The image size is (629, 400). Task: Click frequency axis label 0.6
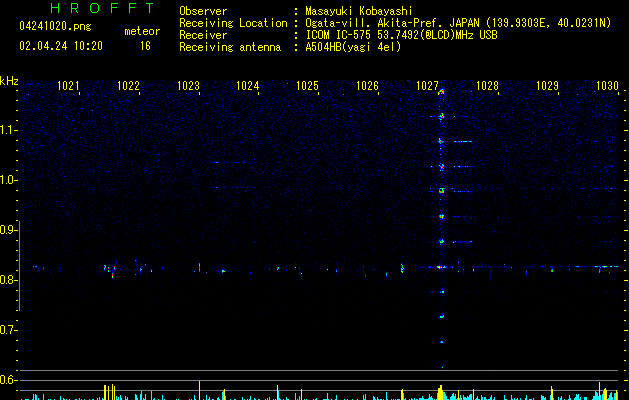click(9, 380)
